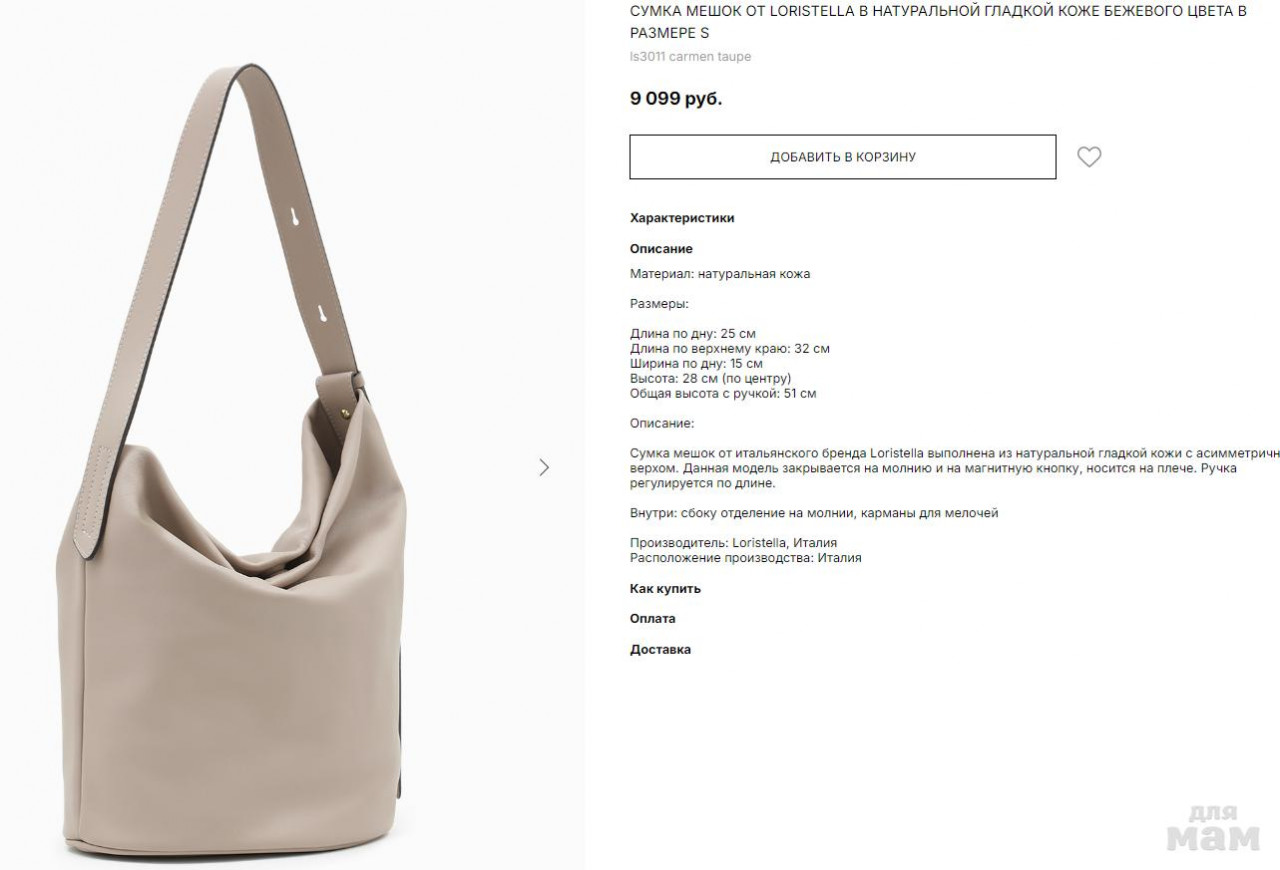Click the Loristella bag product title
Screen dimensions: 1280x870
coord(938,21)
